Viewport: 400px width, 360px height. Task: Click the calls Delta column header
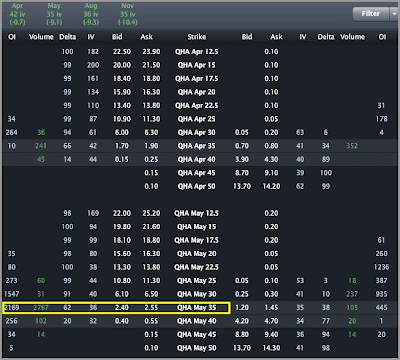point(68,37)
